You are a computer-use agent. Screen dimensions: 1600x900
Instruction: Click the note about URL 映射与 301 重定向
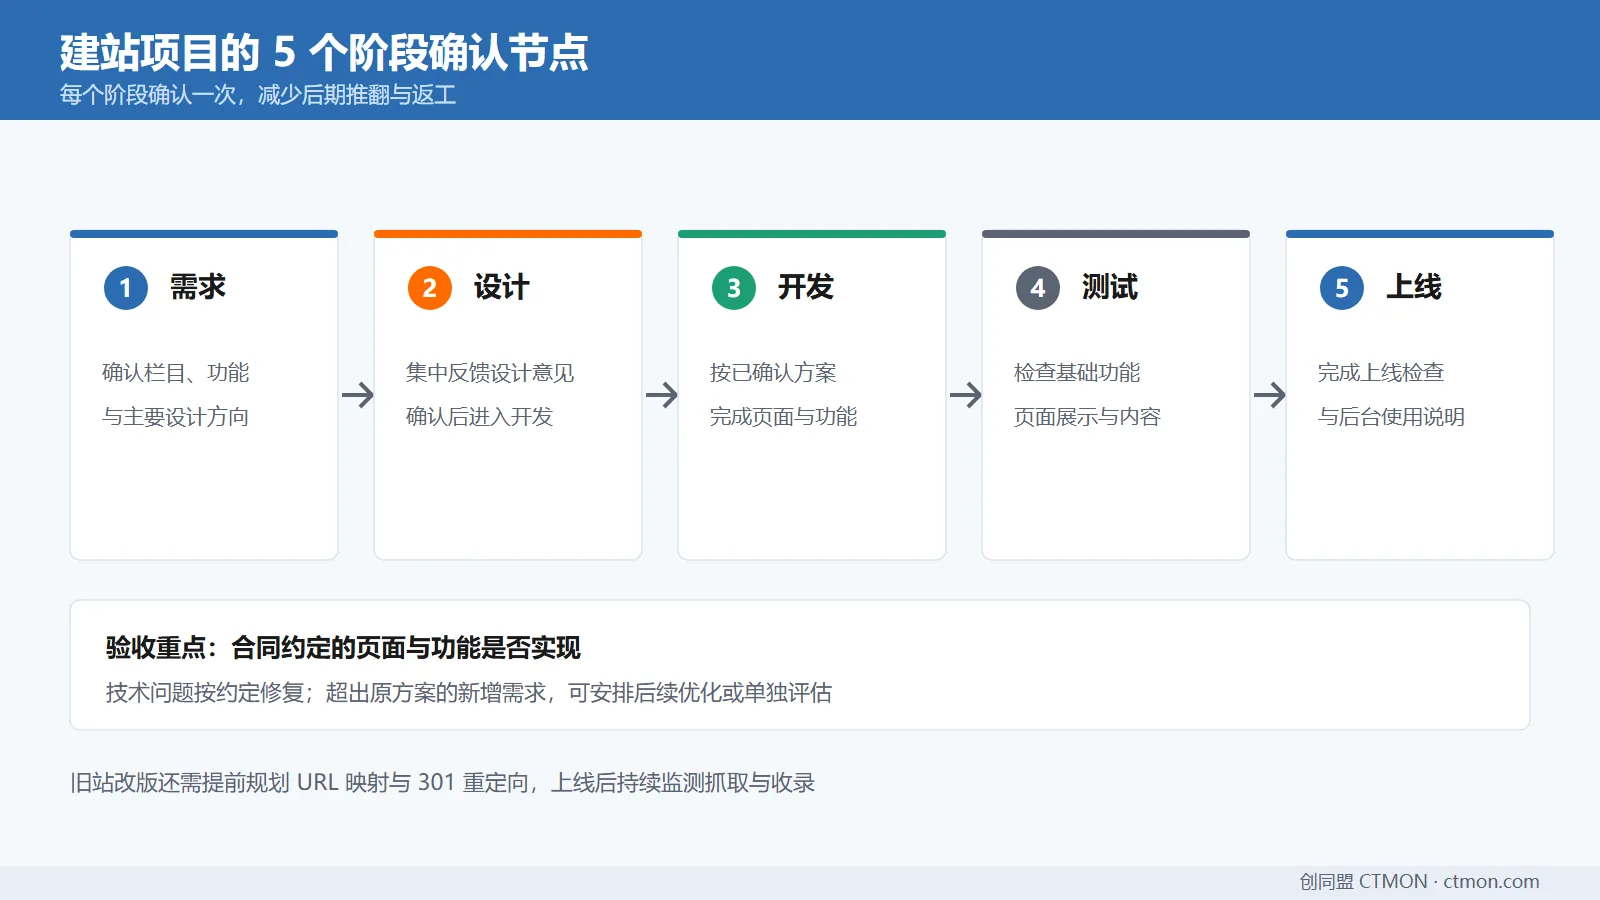coord(442,783)
